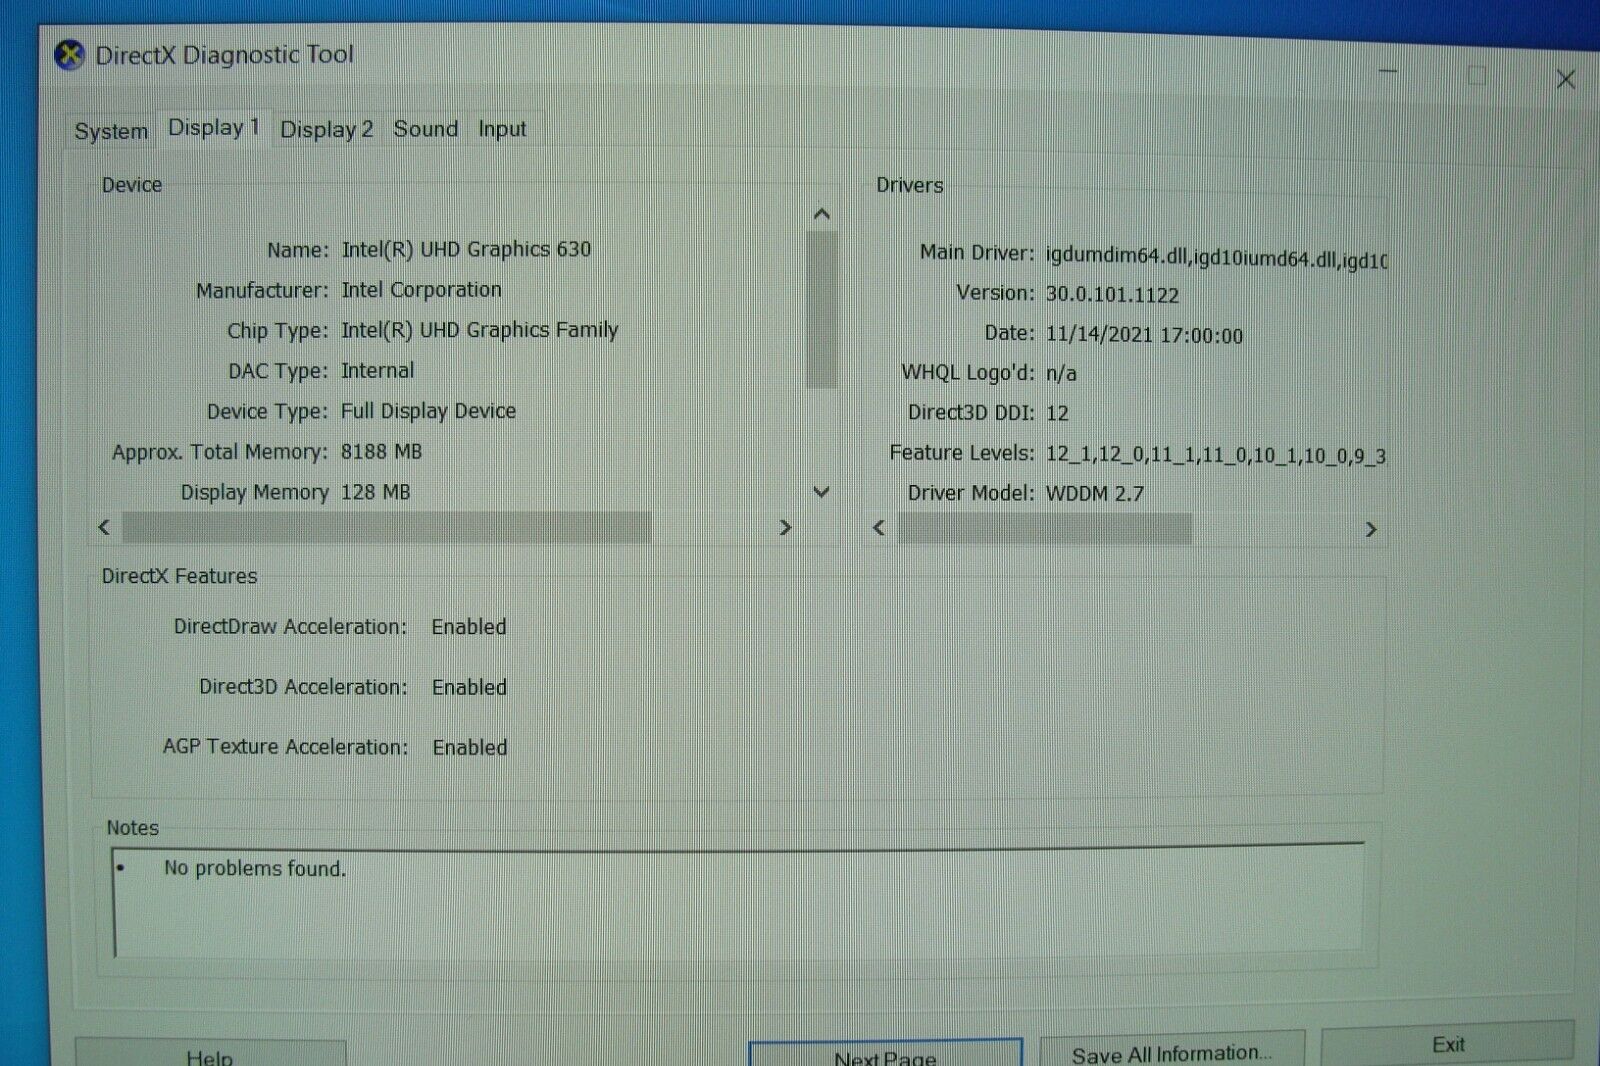Click Device list scroll right arrow
Viewport: 1600px width, 1066px height.
click(x=785, y=527)
